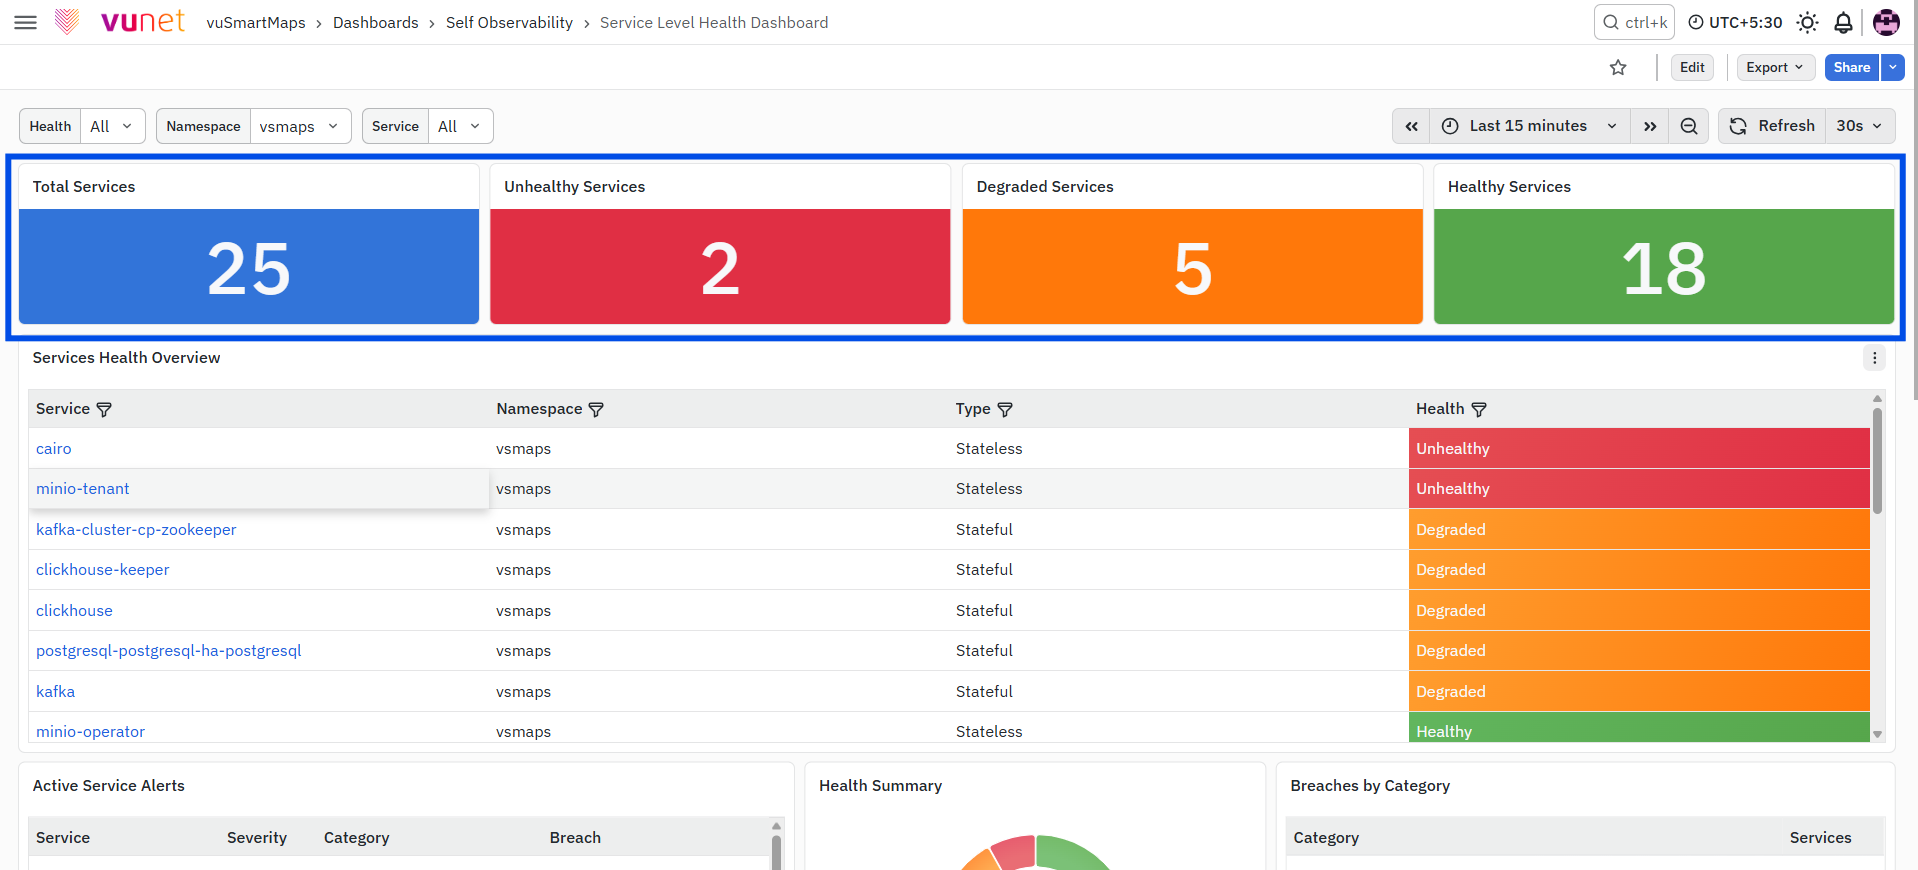1918x870 pixels.
Task: Click the user avatar icon
Action: click(x=1886, y=22)
